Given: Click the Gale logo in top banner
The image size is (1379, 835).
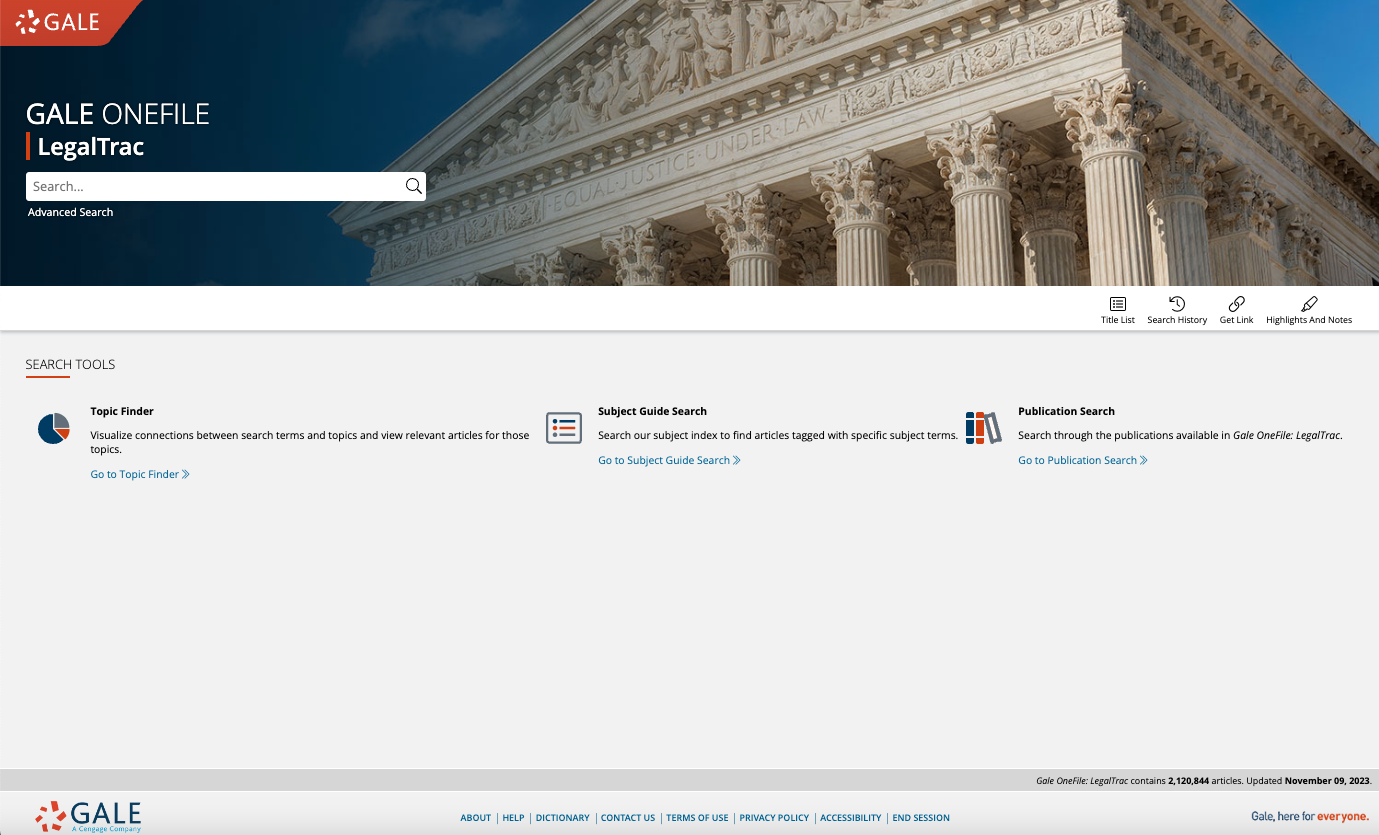Looking at the screenshot, I should click(x=58, y=21).
